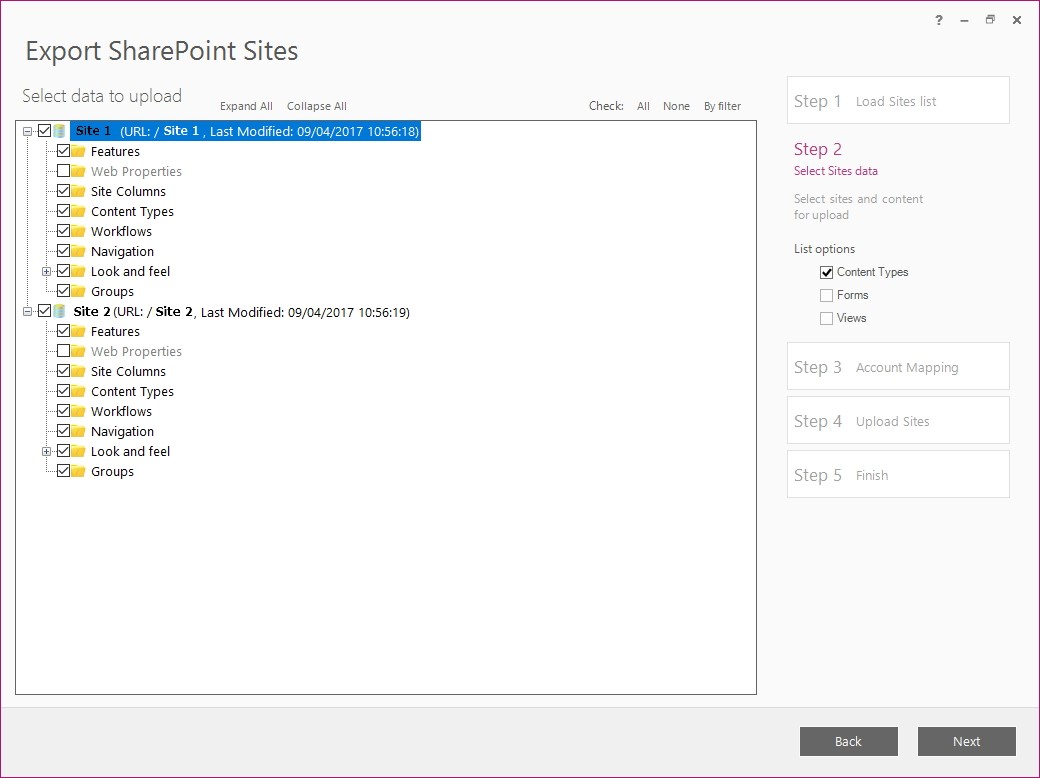Check All items via the All link
The width and height of the screenshot is (1040, 778).
point(643,106)
